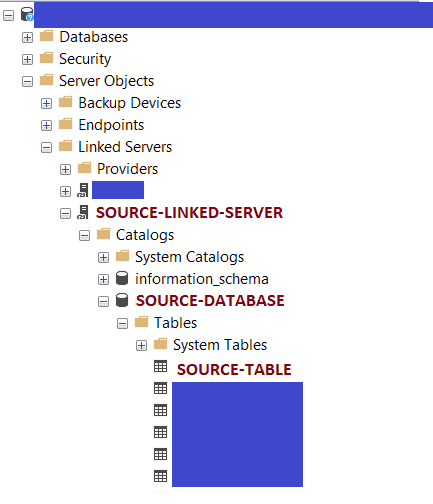Select the SOURCE-TABLE label
433x504 pixels.
click(x=234, y=369)
